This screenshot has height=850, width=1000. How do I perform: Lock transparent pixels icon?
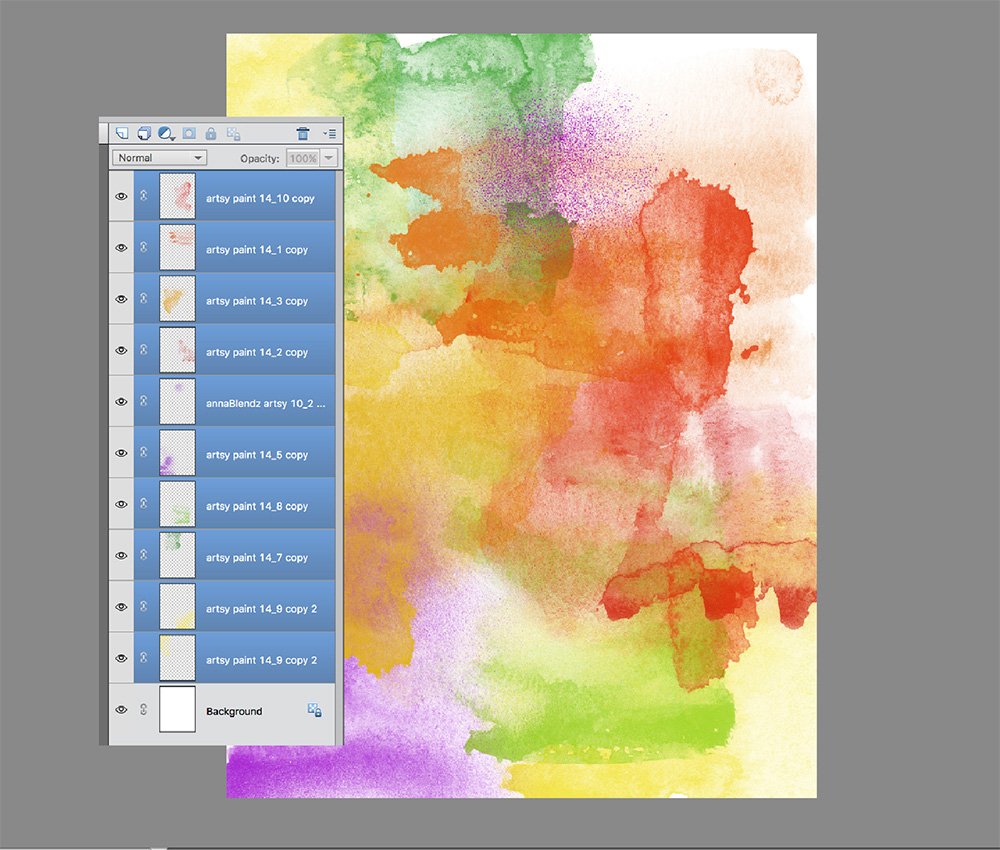[x=233, y=133]
